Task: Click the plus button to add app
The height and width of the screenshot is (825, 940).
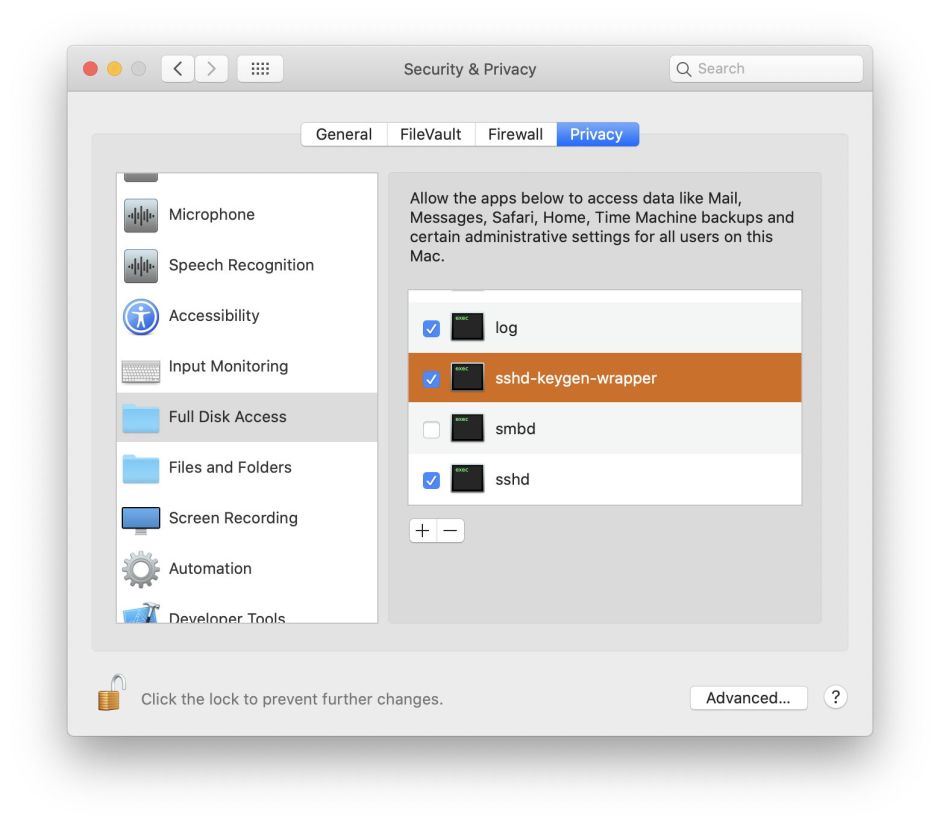Action: click(423, 531)
